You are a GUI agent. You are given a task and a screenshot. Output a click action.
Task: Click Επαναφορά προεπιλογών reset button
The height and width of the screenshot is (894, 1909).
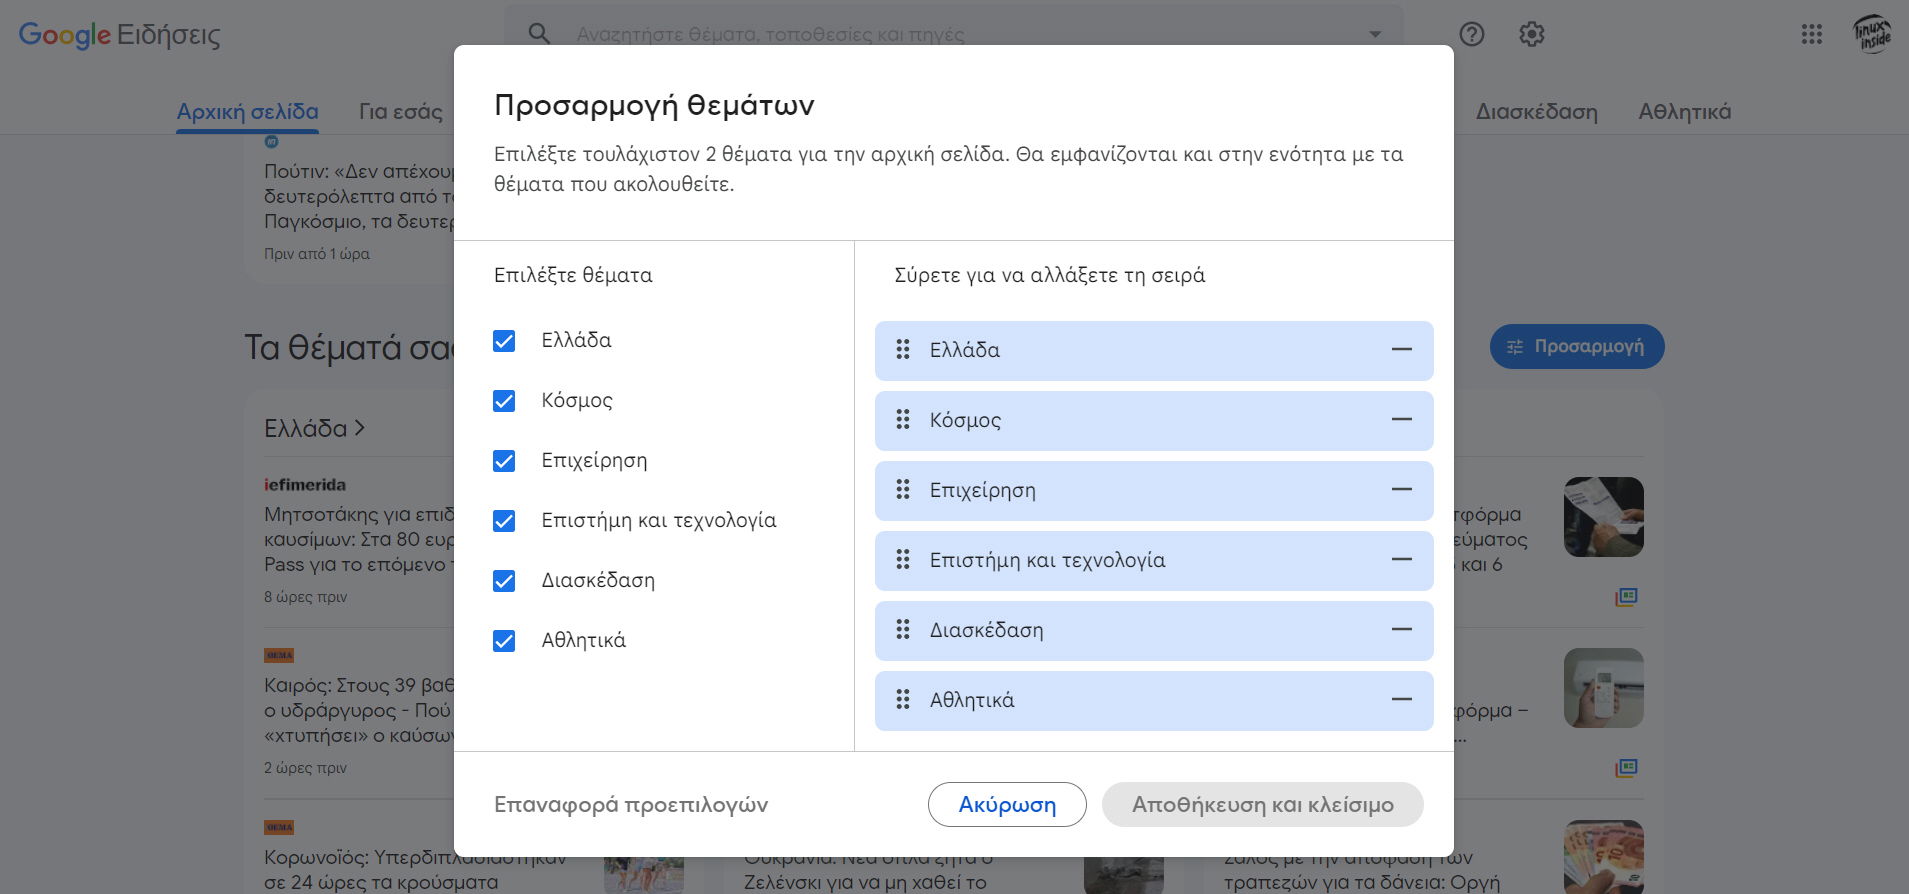pyautogui.click(x=631, y=805)
